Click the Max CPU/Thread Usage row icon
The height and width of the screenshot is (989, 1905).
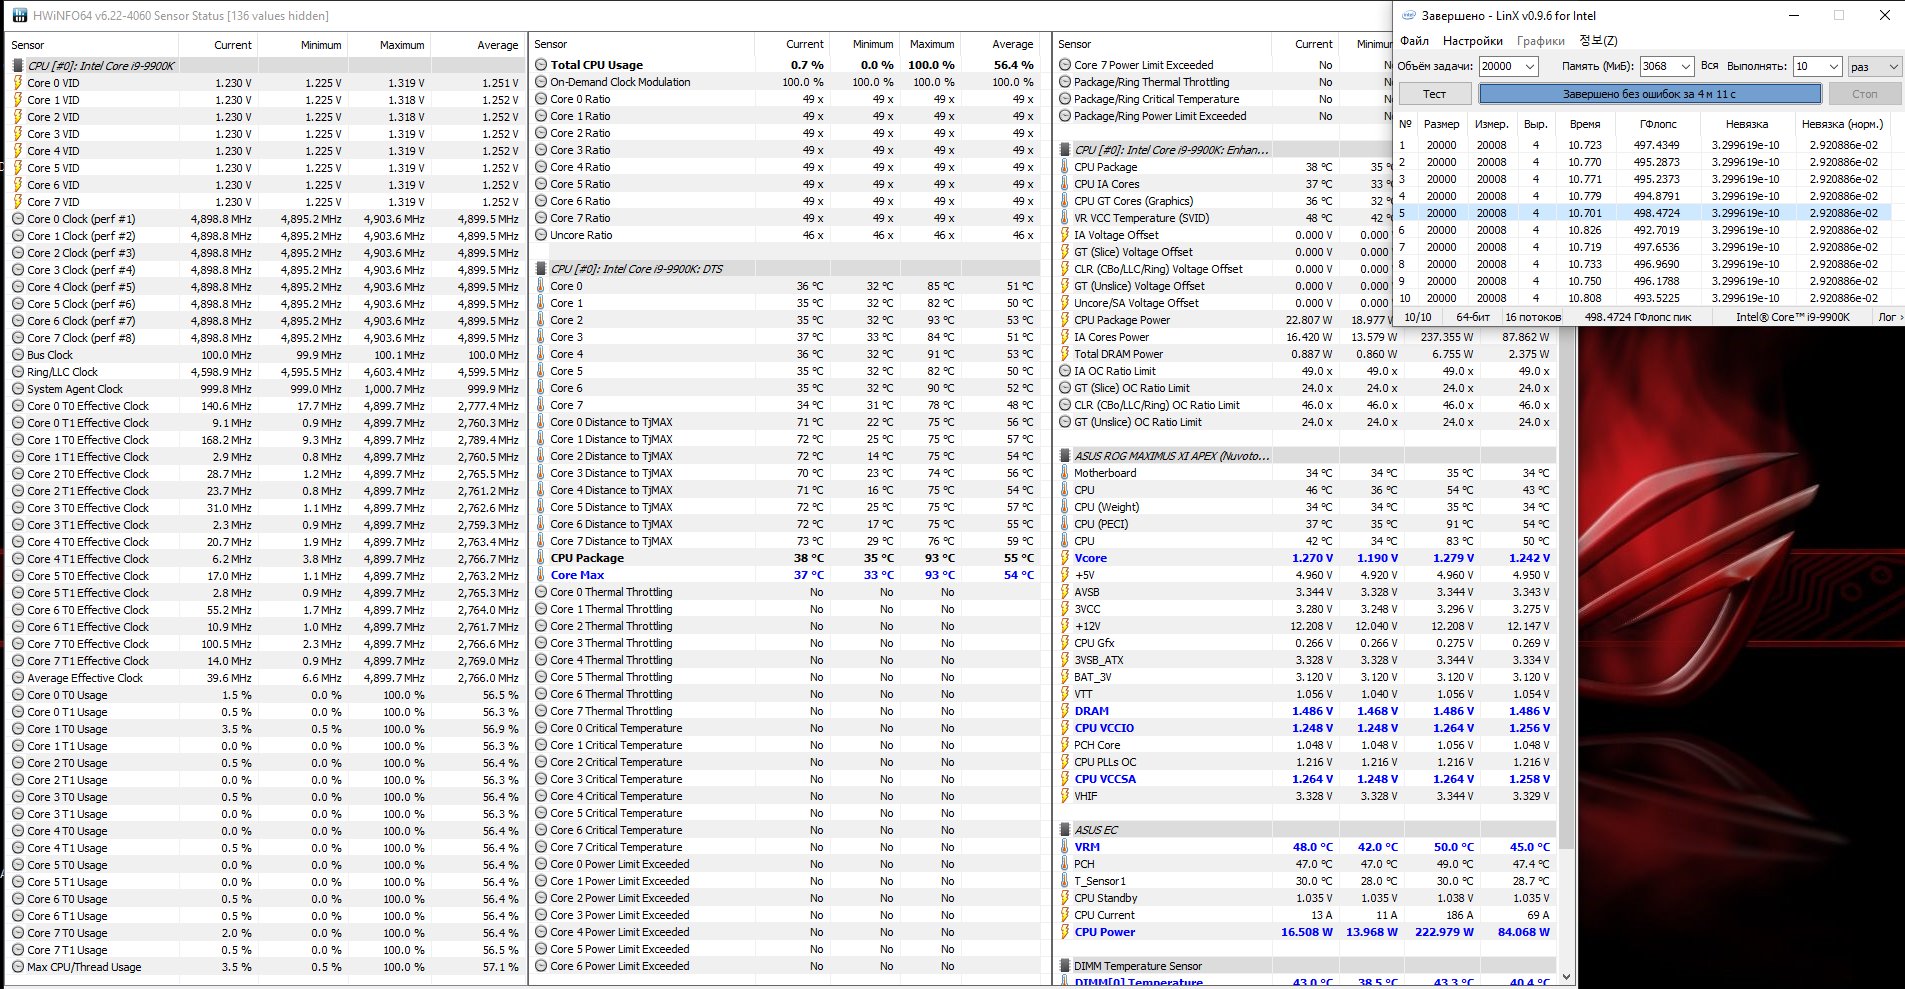pos(18,967)
